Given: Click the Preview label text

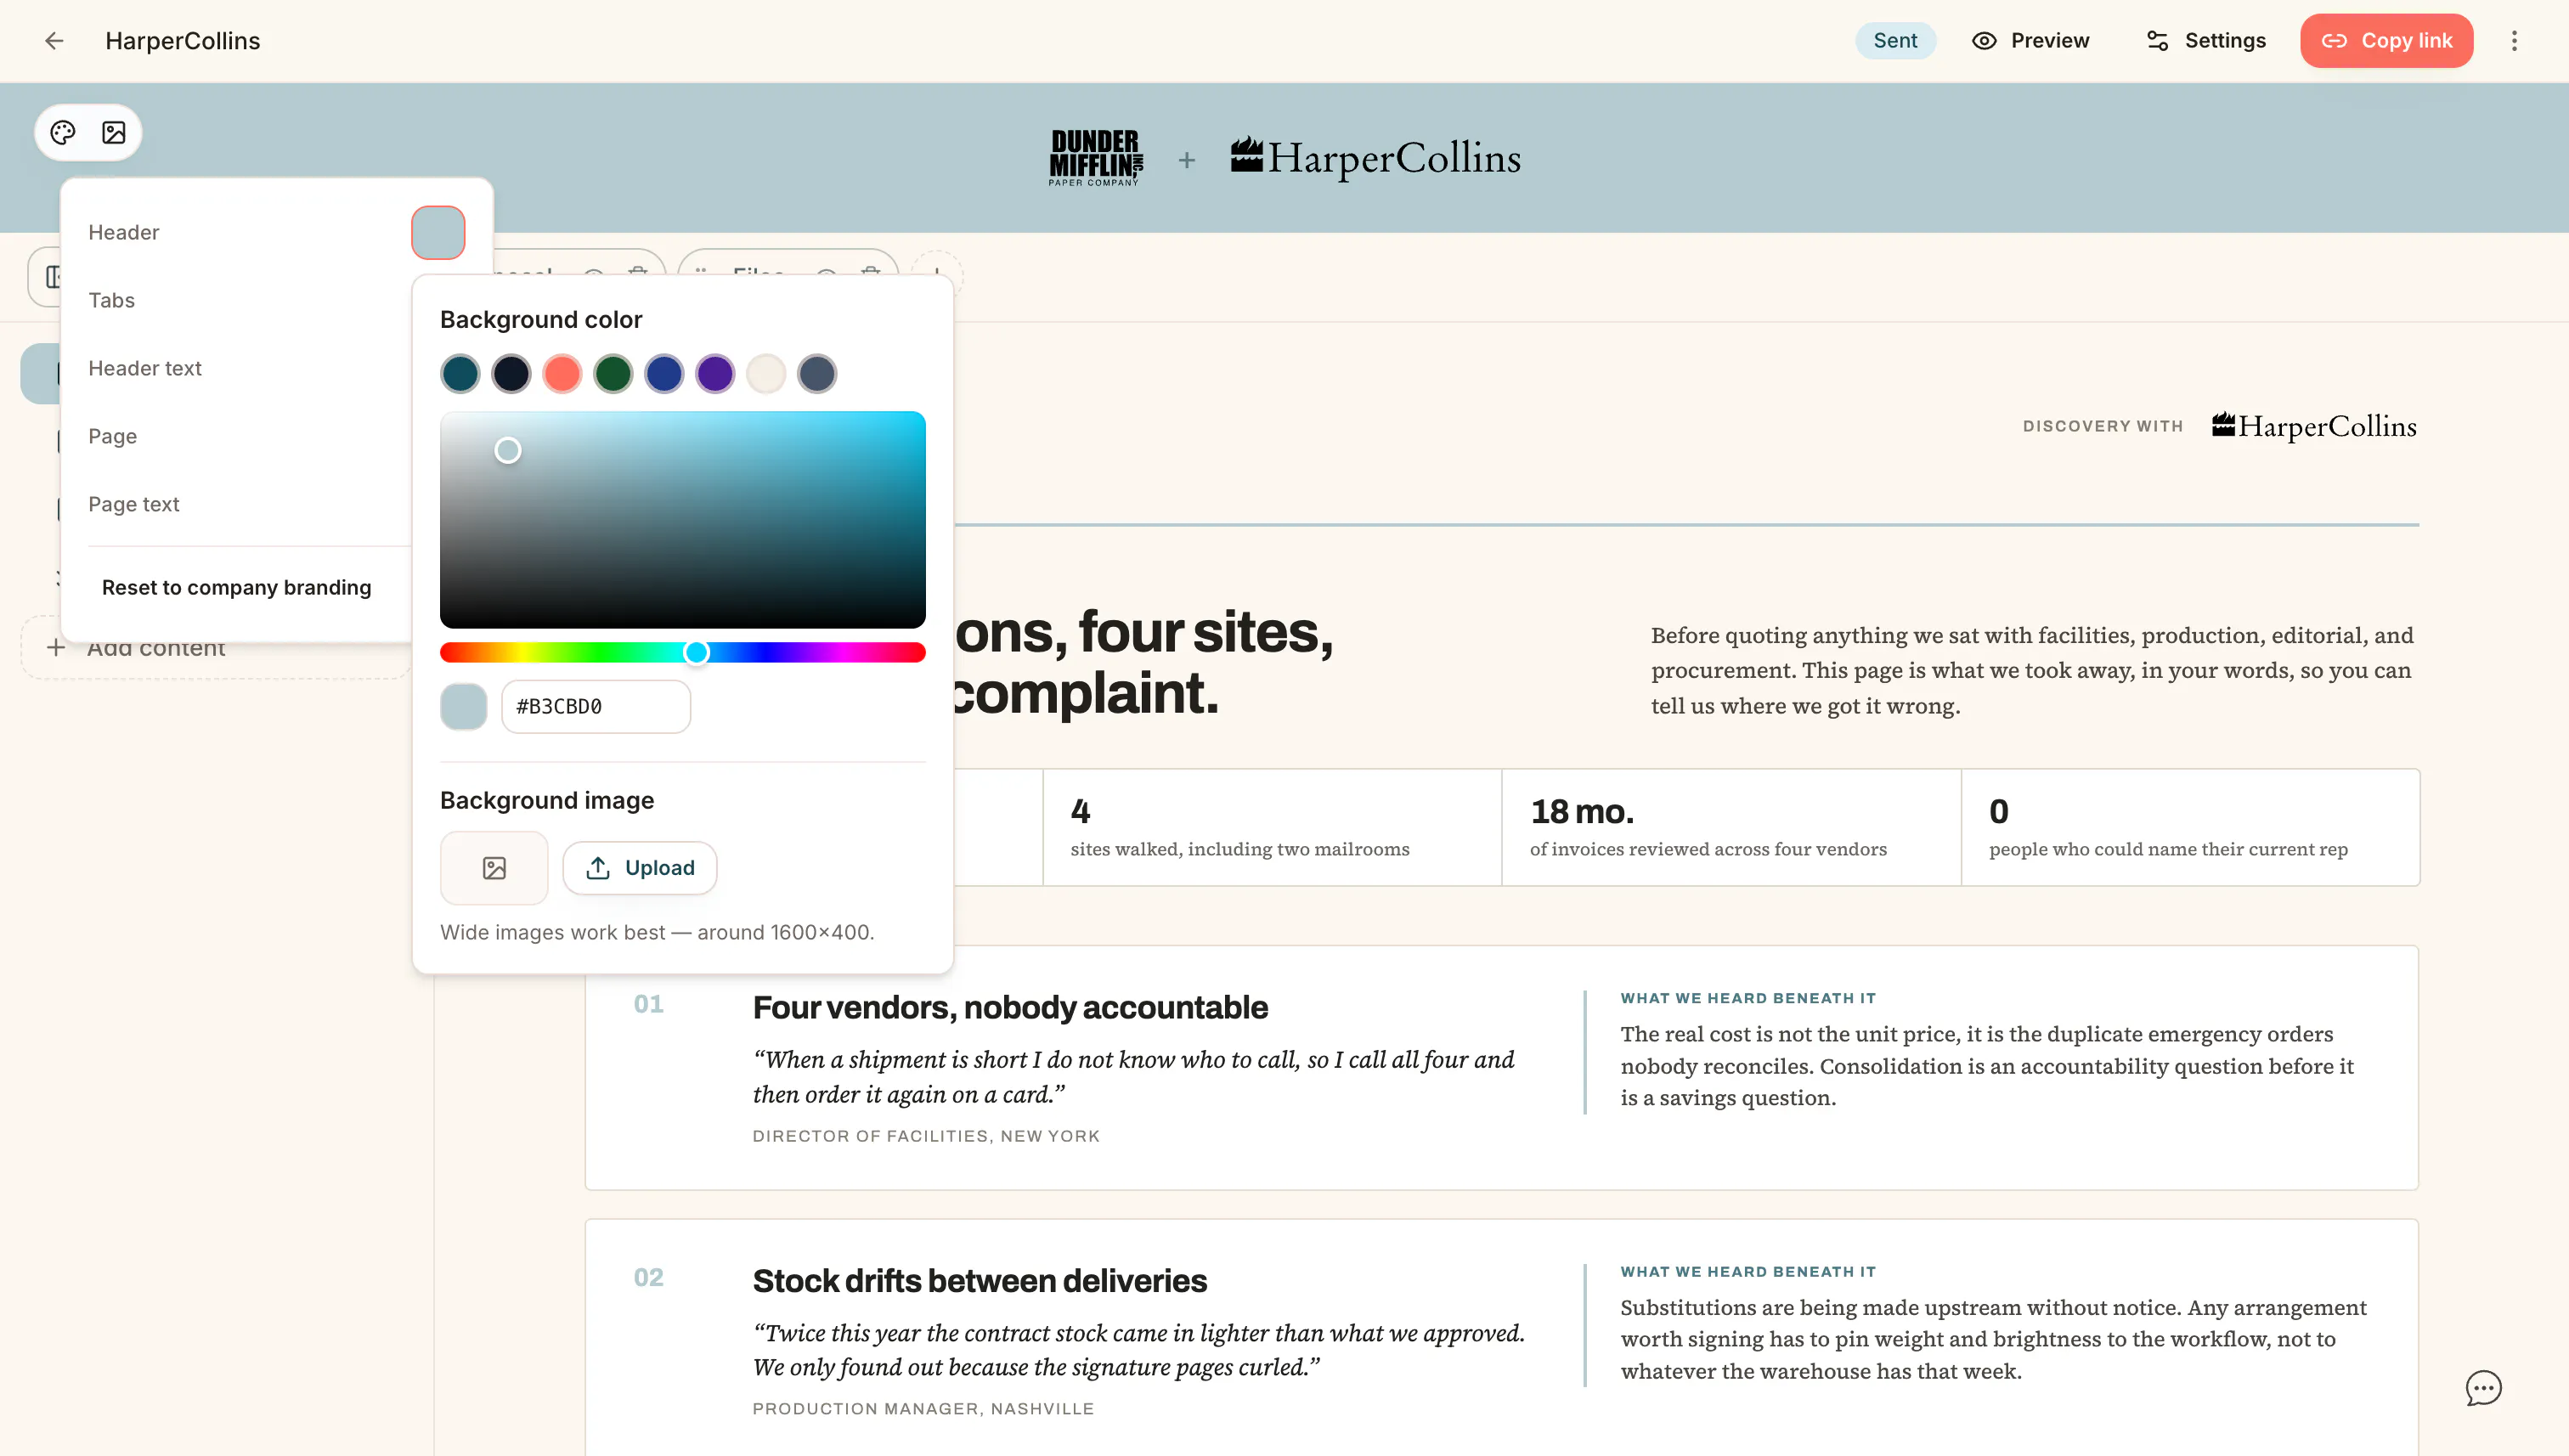Looking at the screenshot, I should (x=2050, y=41).
